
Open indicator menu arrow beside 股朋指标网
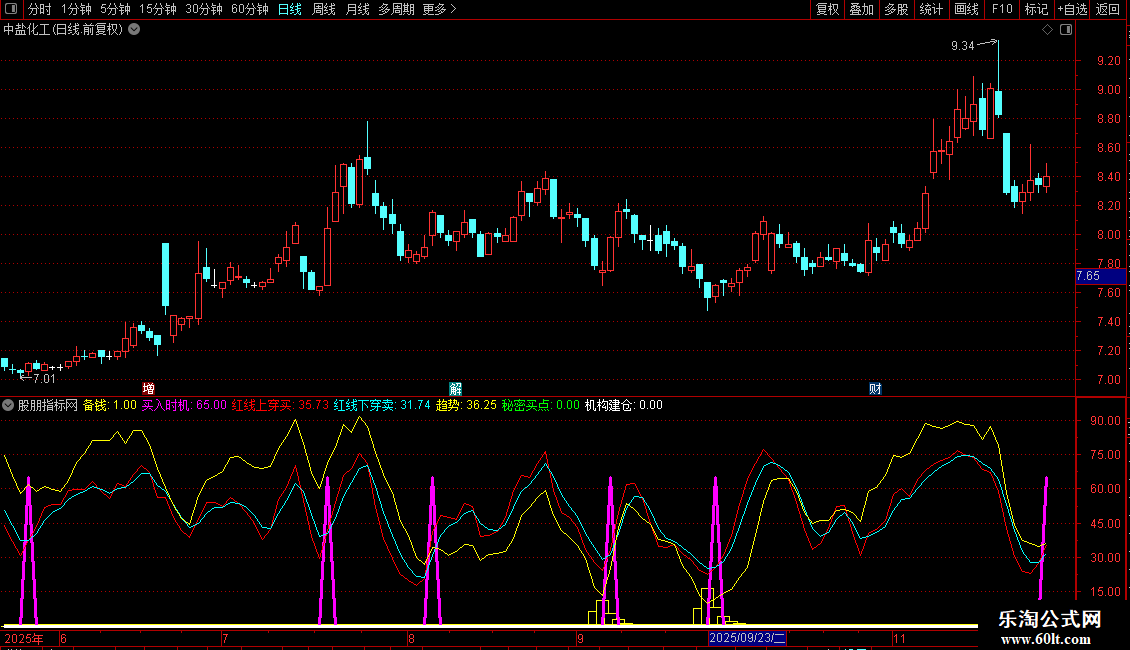tap(9, 405)
